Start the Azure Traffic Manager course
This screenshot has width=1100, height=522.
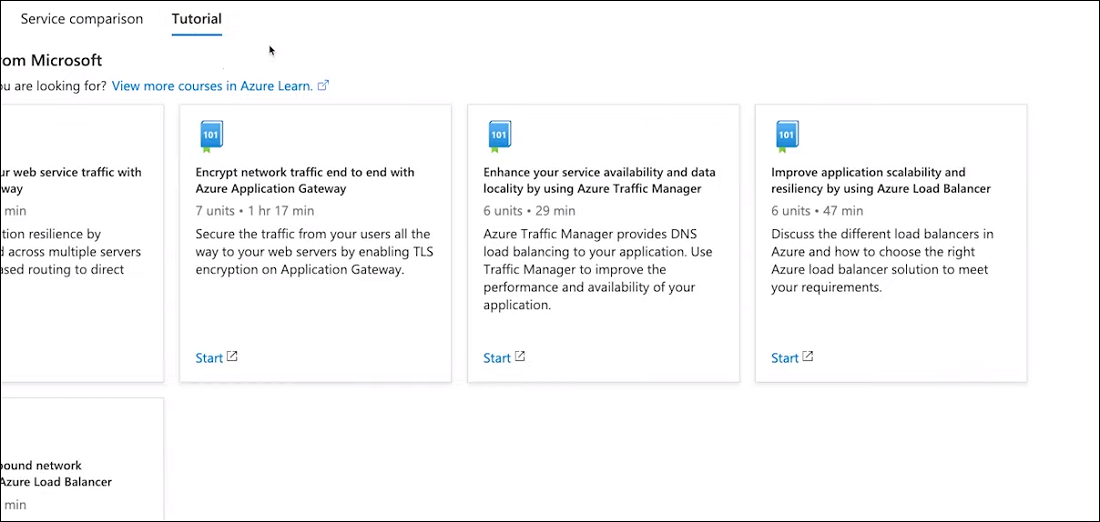497,358
